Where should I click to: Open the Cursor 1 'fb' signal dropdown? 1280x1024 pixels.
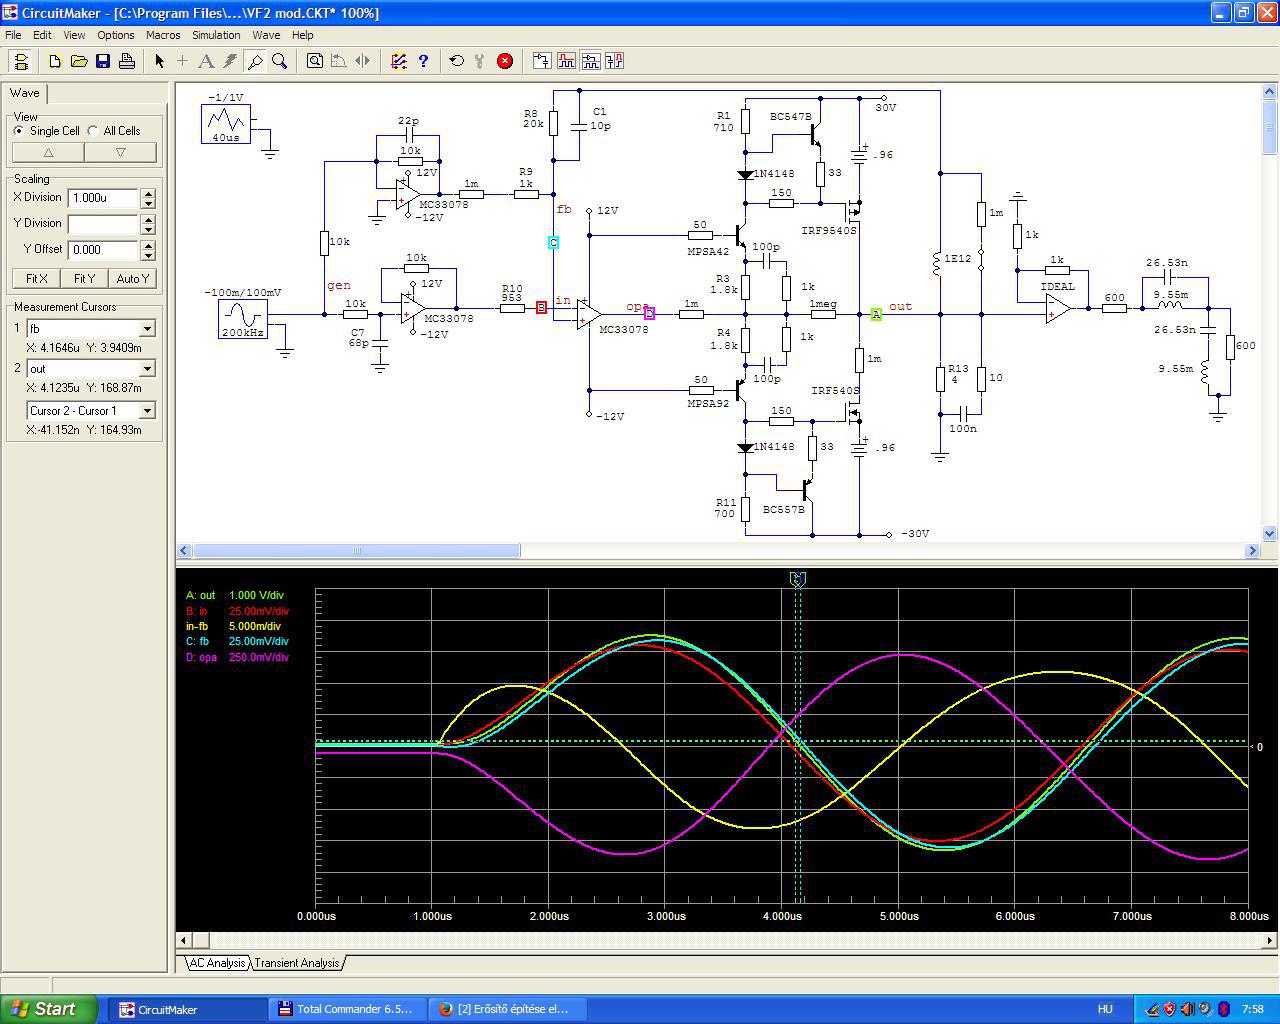pyautogui.click(x=147, y=329)
